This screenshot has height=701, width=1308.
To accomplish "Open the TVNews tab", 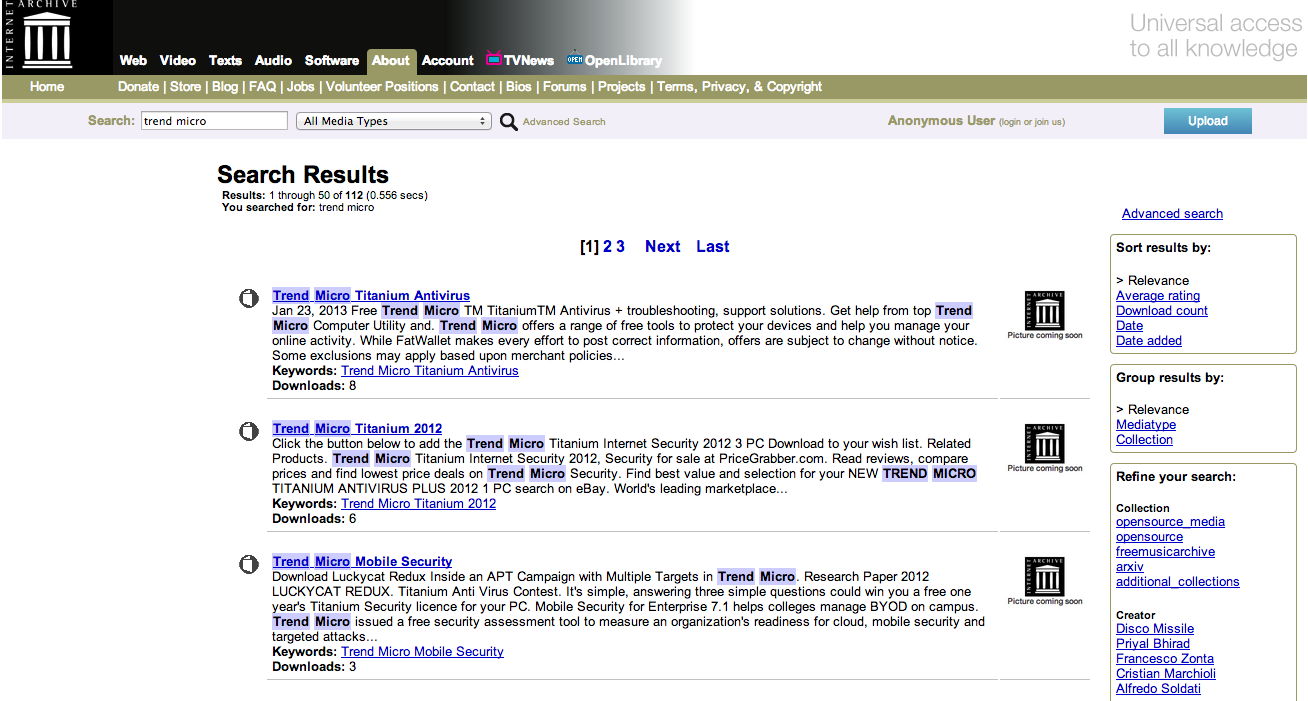I will click(520, 60).
